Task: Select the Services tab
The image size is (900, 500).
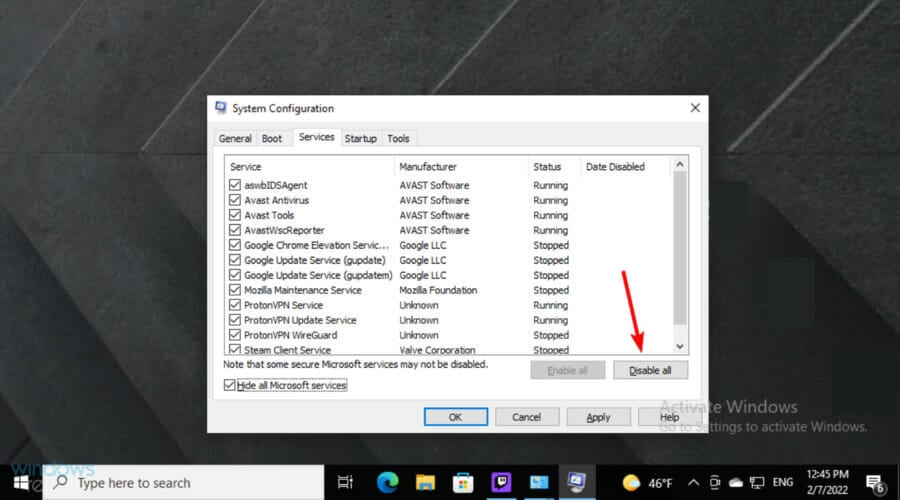Action: [316, 137]
